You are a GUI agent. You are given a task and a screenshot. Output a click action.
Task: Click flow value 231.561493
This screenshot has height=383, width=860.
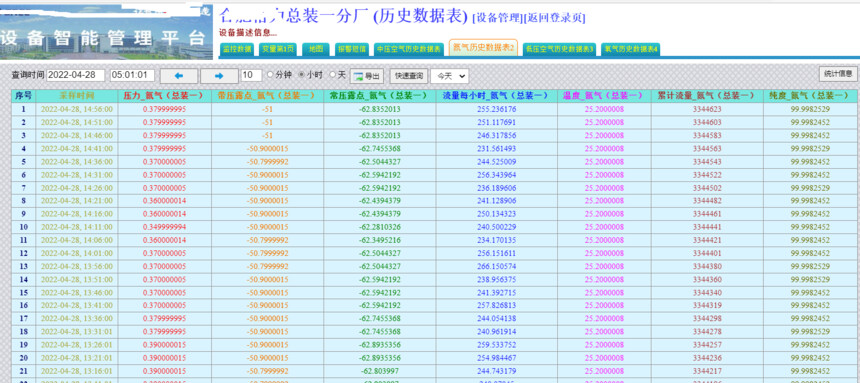[x=496, y=149]
